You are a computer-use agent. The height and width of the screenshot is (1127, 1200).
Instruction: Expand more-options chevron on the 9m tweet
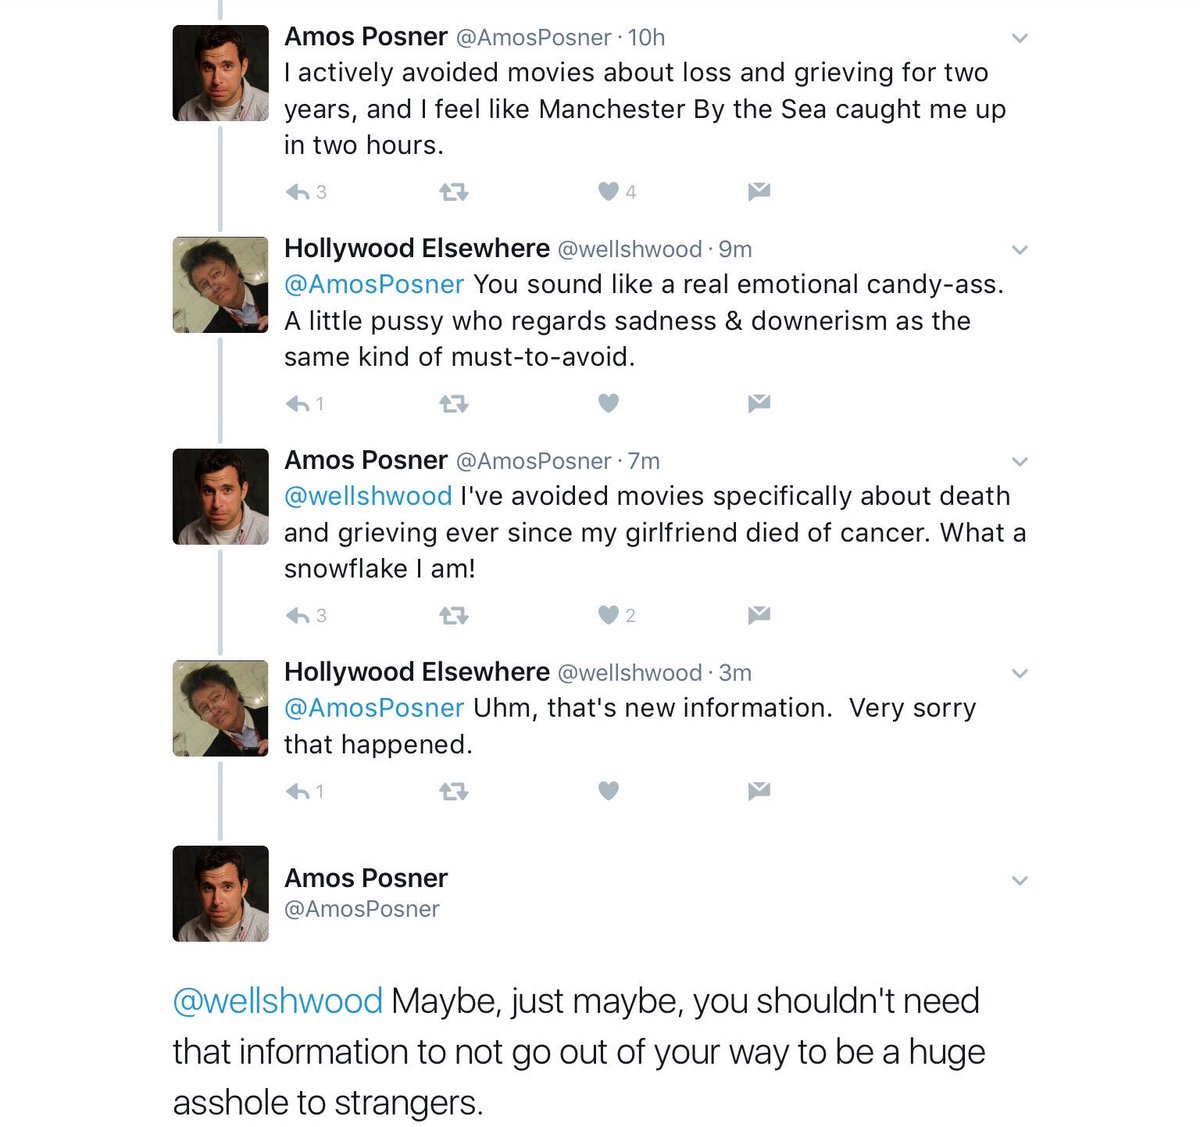[1020, 251]
